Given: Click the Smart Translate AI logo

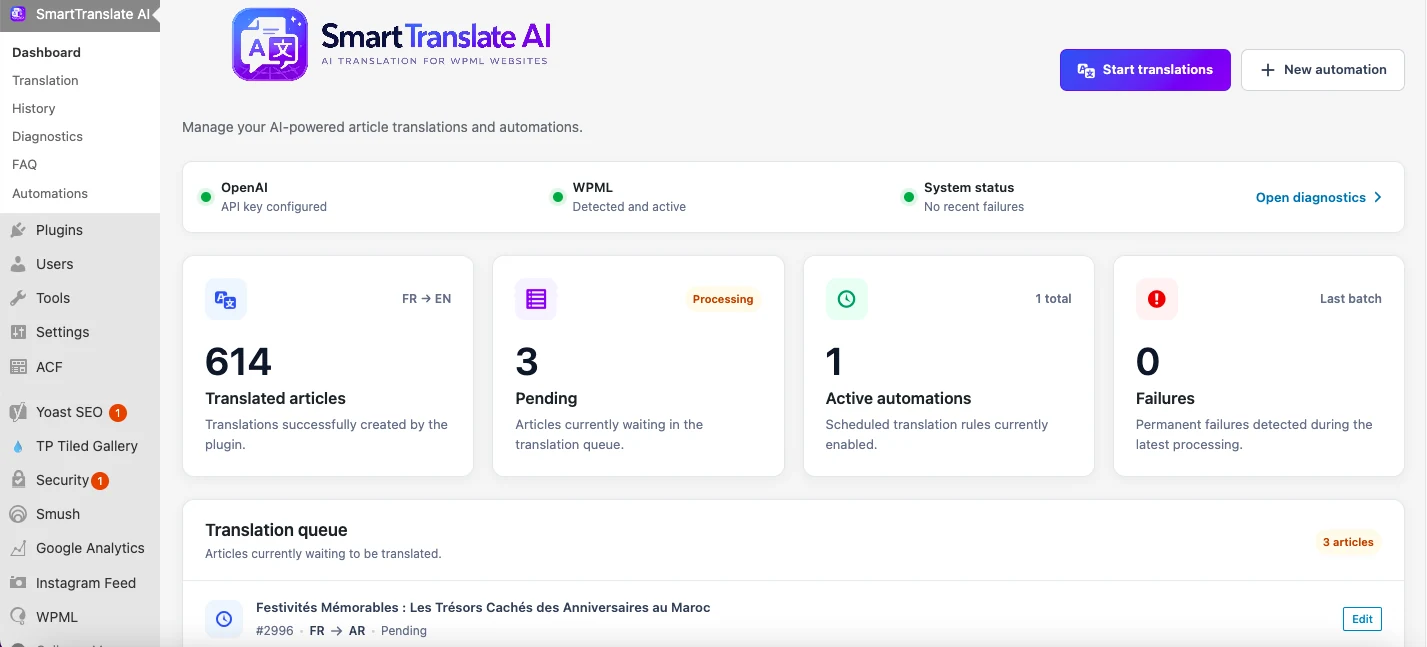Looking at the screenshot, I should pyautogui.click(x=391, y=45).
